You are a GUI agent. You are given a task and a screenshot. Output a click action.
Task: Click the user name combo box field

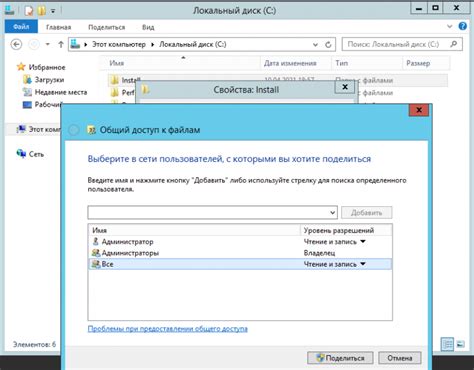(x=212, y=212)
